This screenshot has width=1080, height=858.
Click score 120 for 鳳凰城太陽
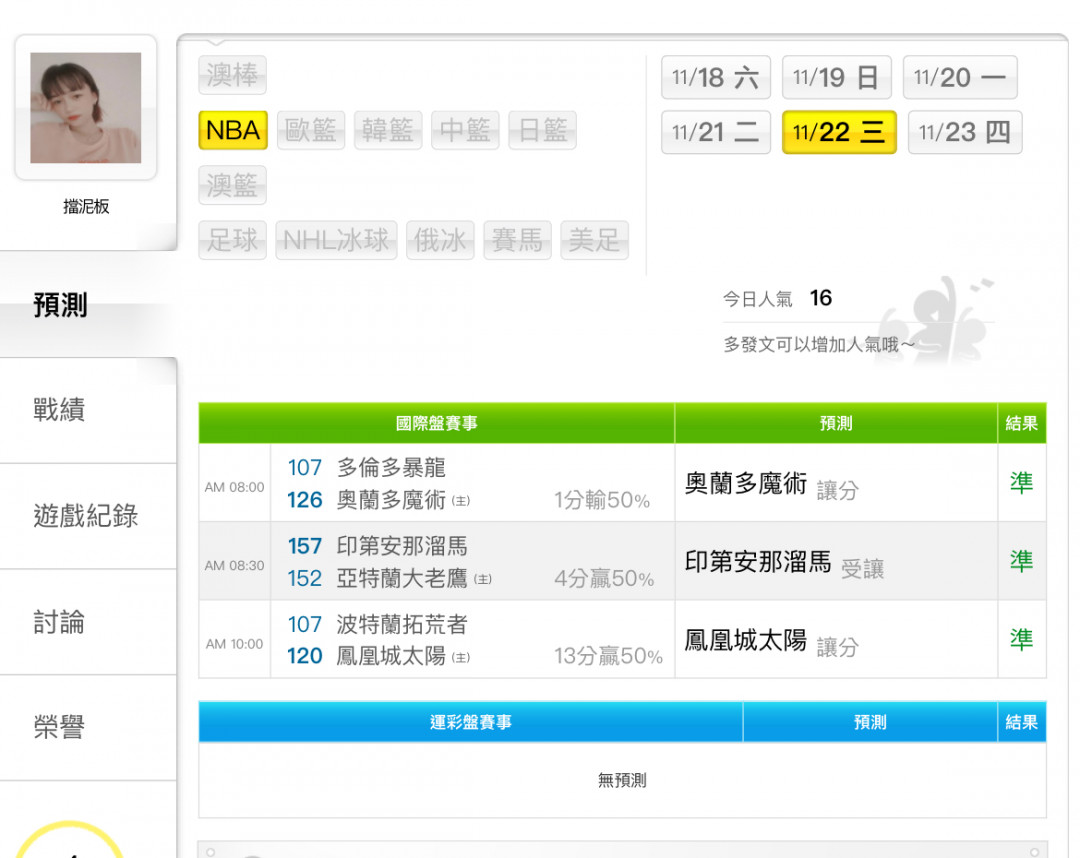[304, 656]
